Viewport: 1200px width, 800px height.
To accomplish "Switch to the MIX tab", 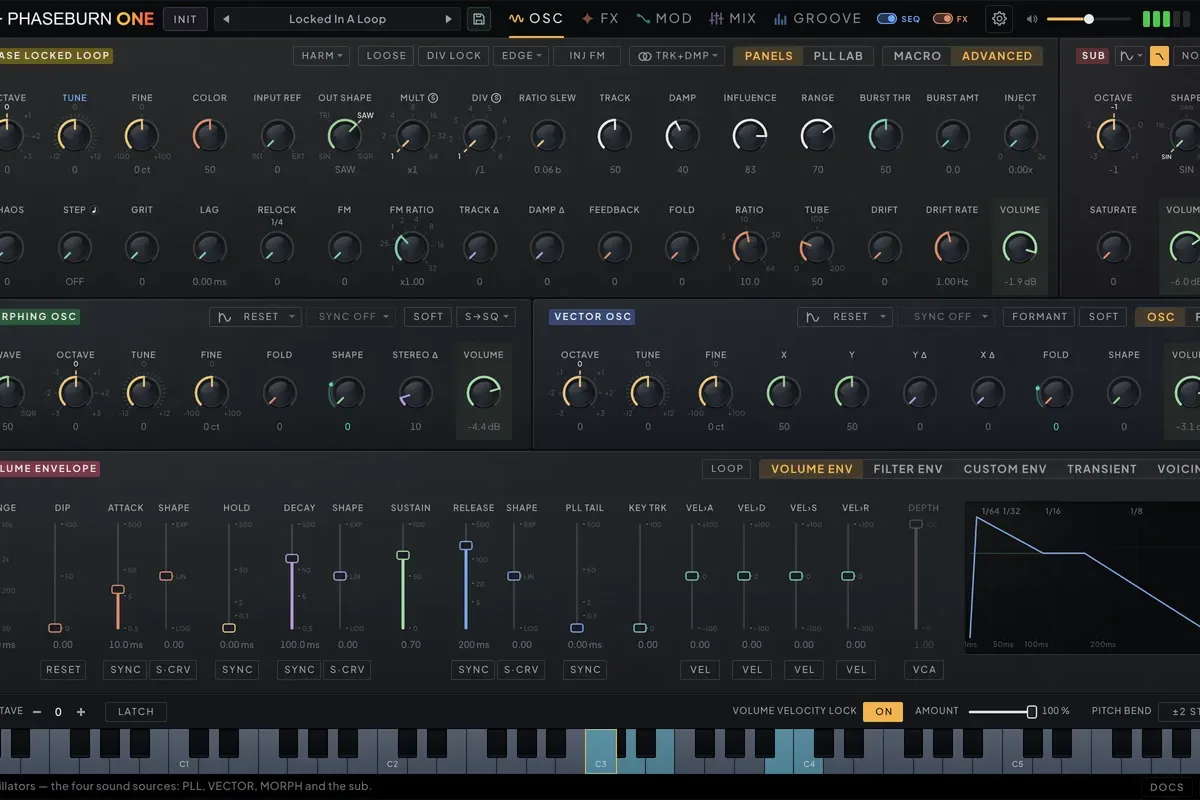I will 733,19.
